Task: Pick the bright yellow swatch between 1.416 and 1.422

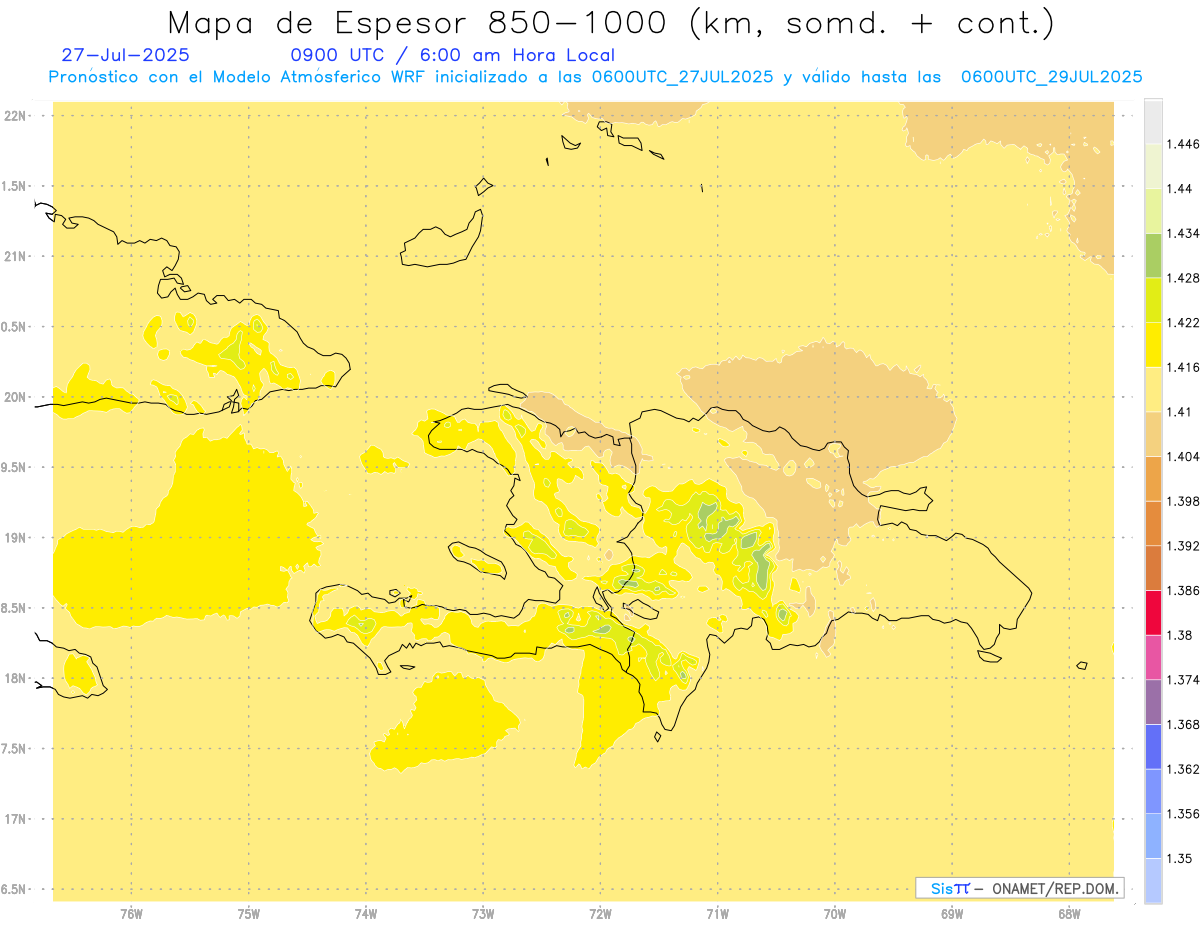Action: [1153, 345]
